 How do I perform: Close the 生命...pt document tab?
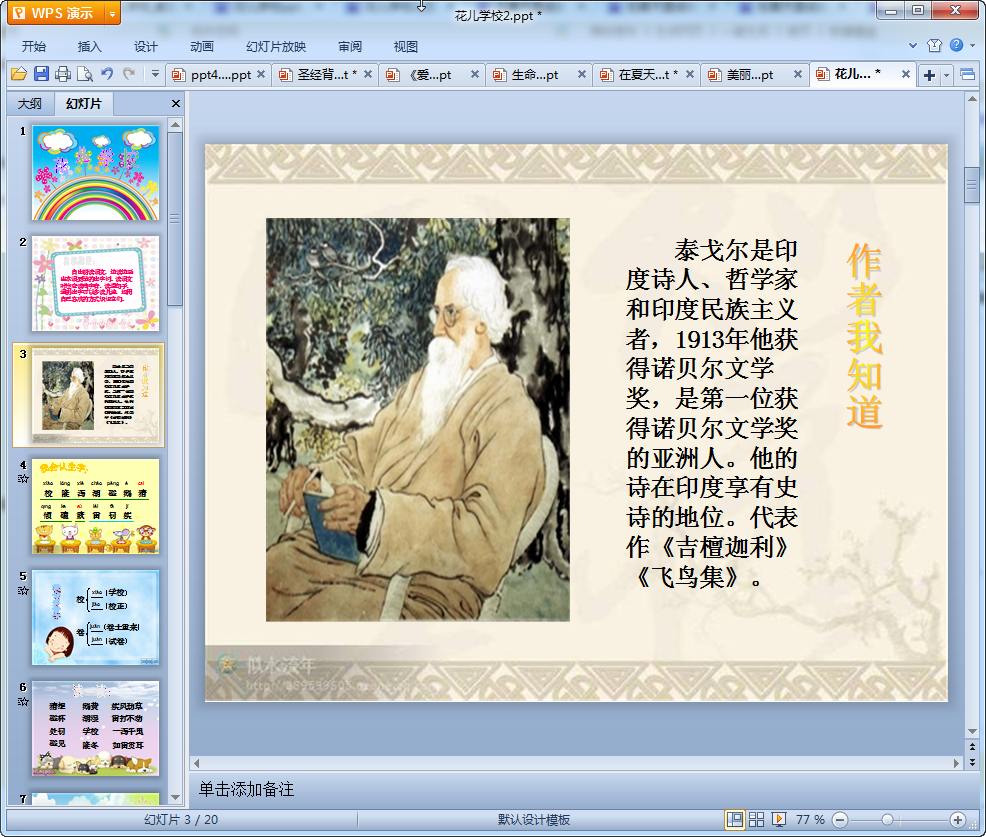click(582, 74)
